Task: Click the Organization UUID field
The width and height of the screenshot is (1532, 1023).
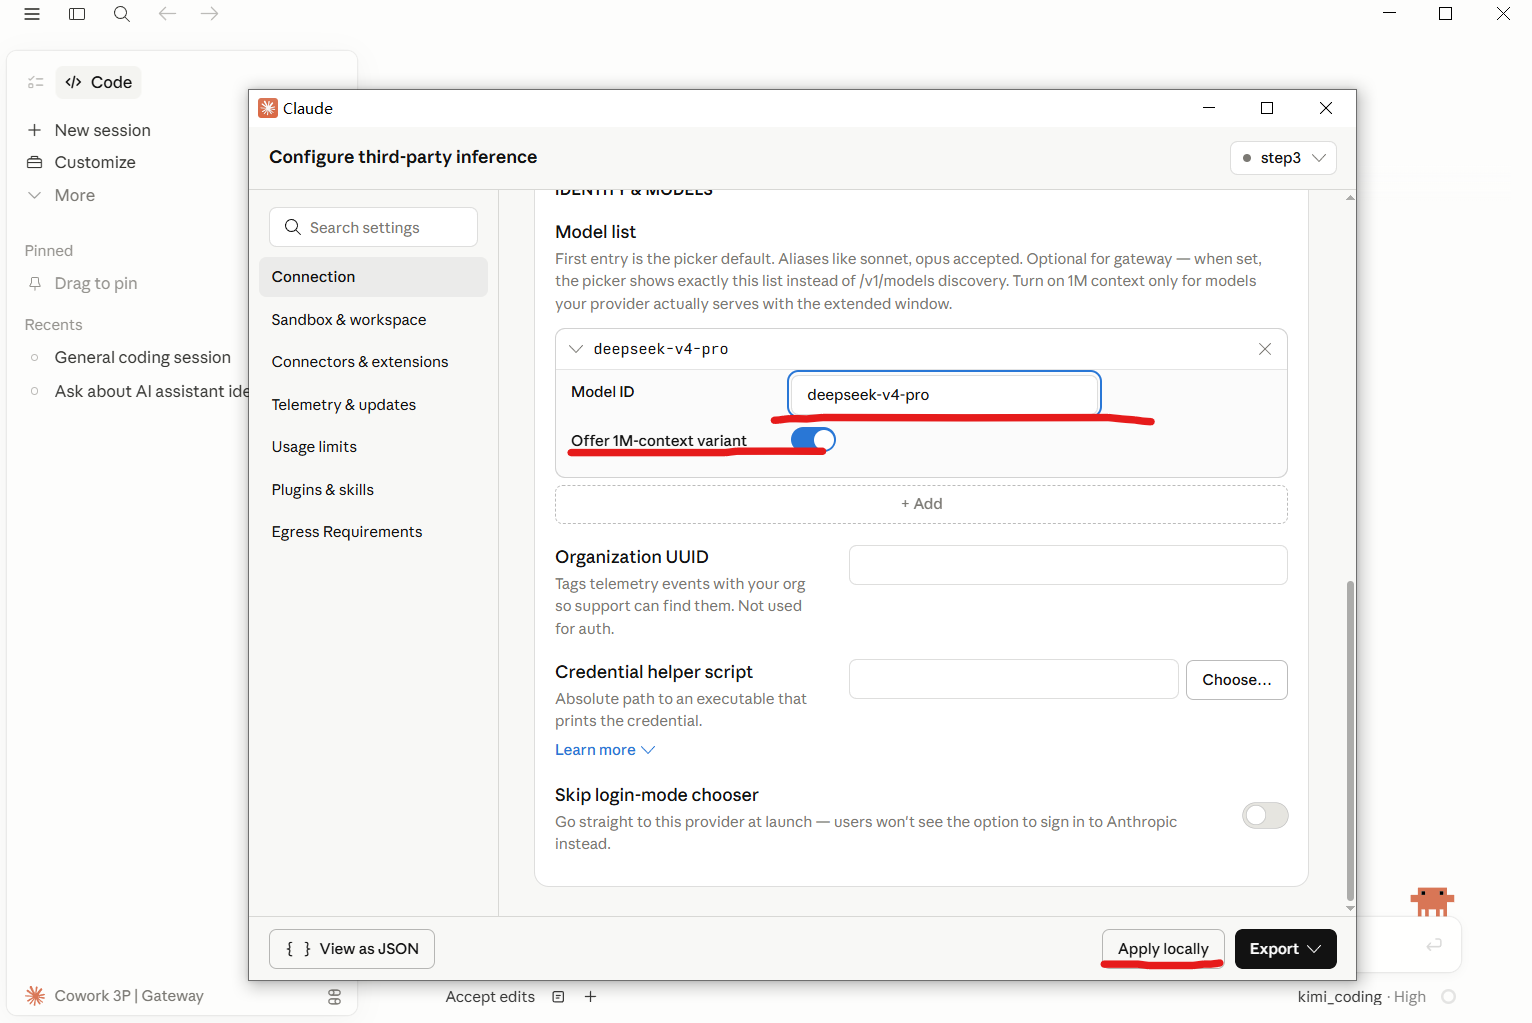Action: click(1068, 565)
